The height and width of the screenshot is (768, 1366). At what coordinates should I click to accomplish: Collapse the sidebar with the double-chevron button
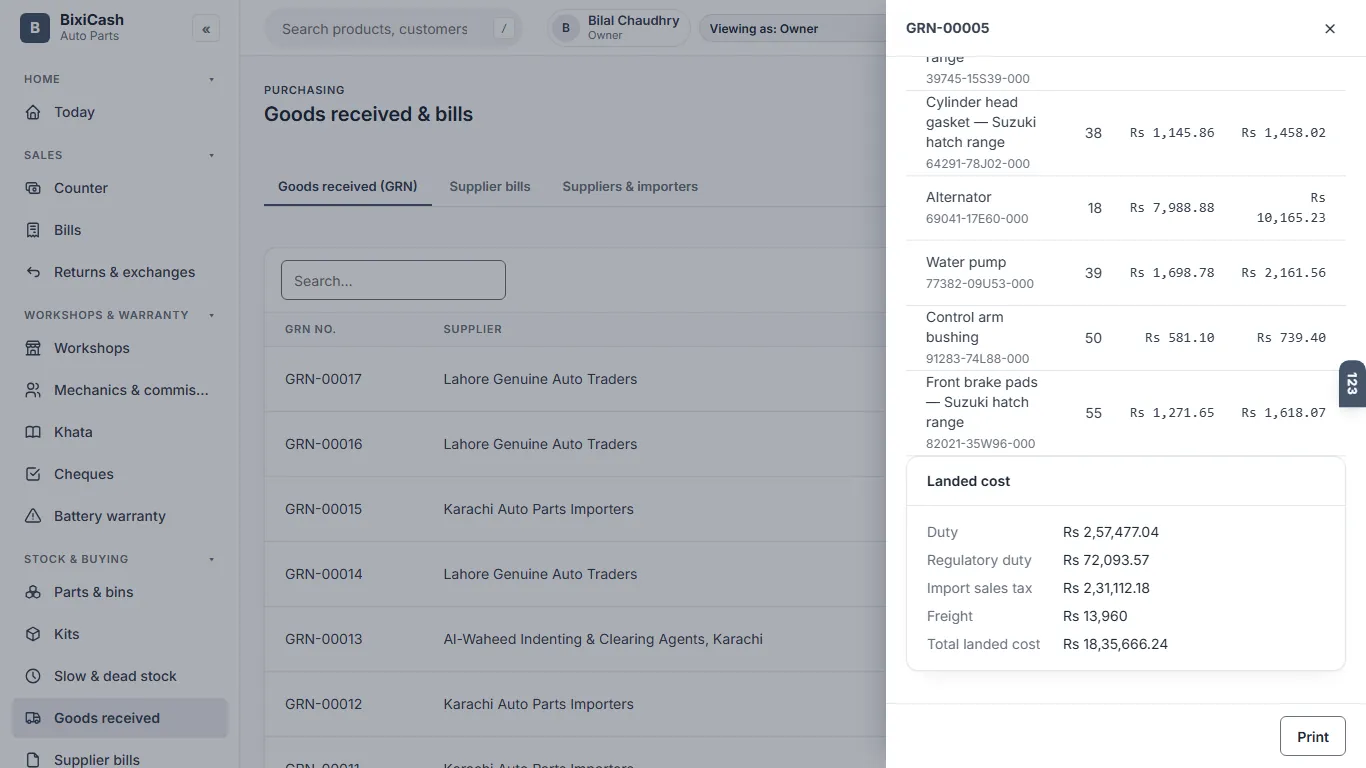(206, 29)
